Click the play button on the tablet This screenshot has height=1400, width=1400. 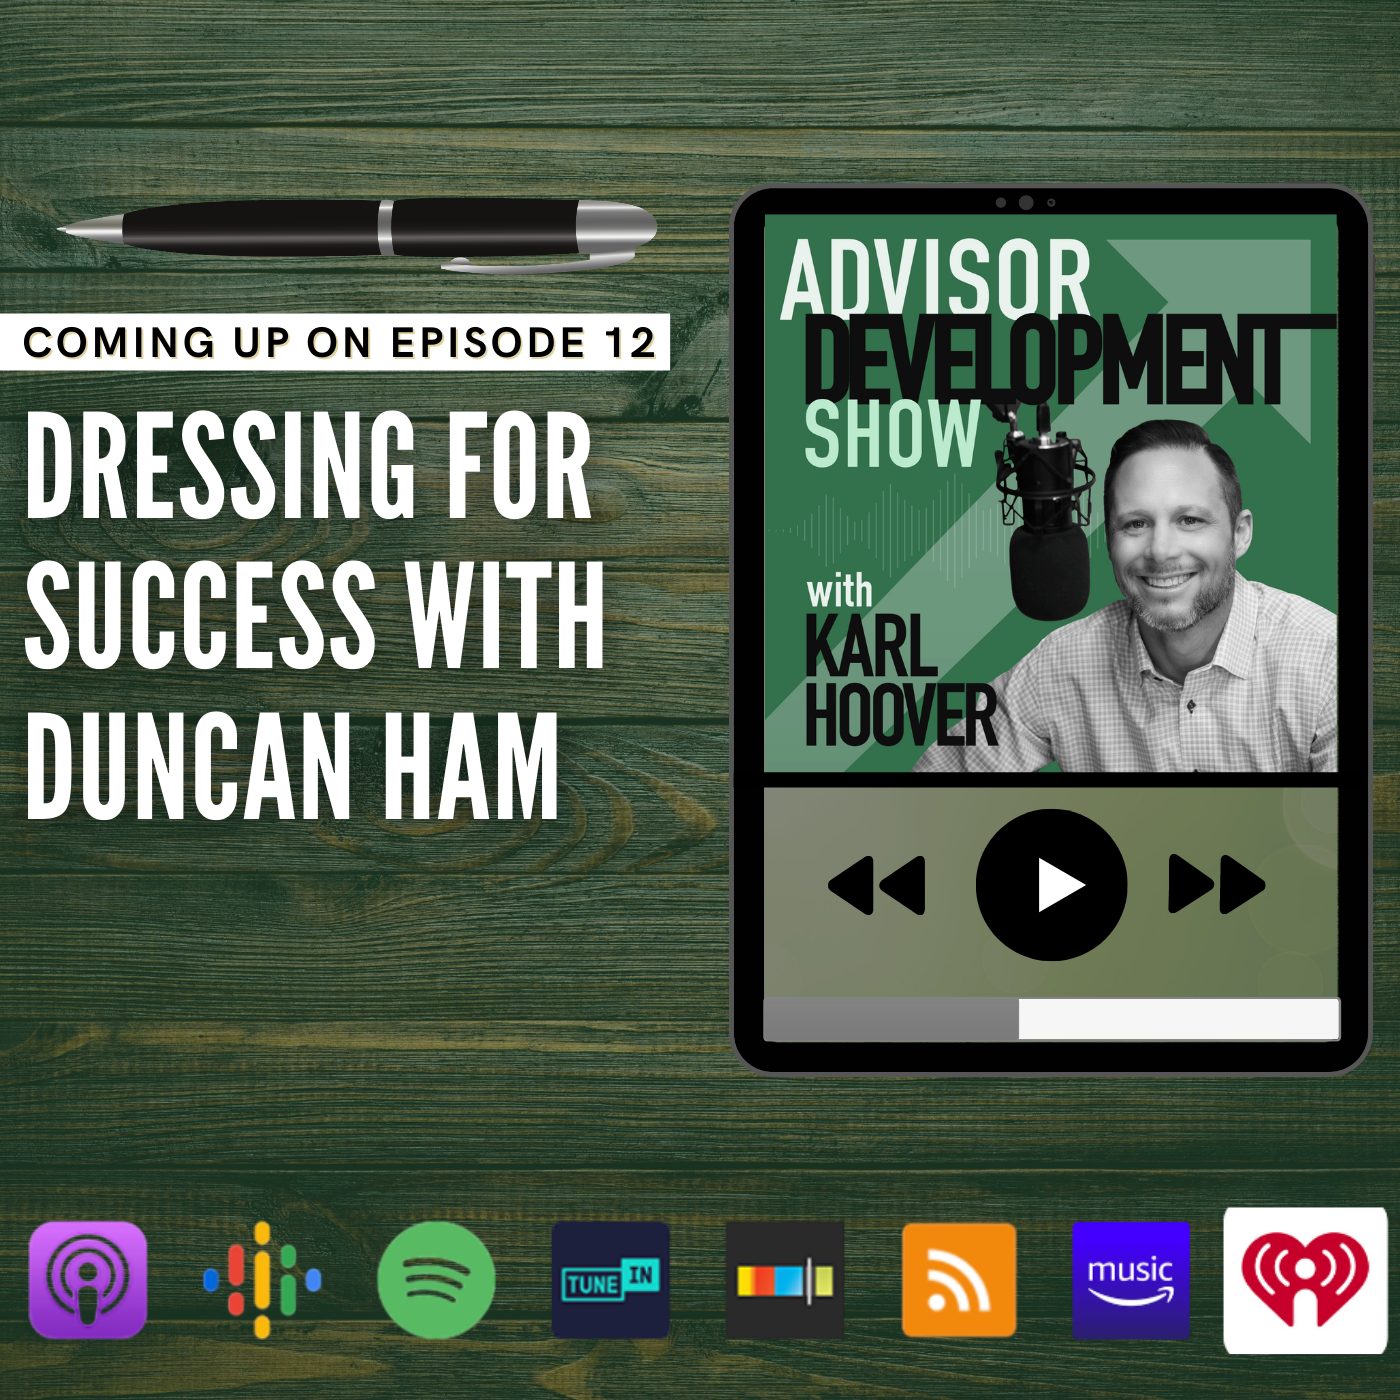pos(1052,885)
